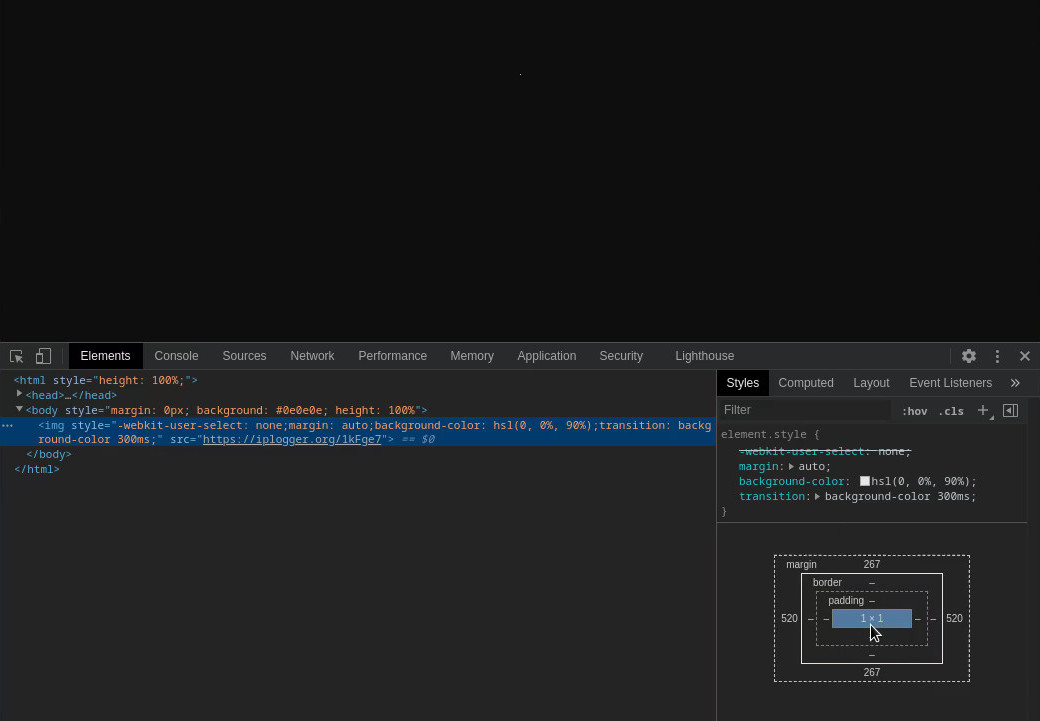The height and width of the screenshot is (721, 1040).
Task: Open the DevTools three-dot customize menu
Action: [x=997, y=356]
